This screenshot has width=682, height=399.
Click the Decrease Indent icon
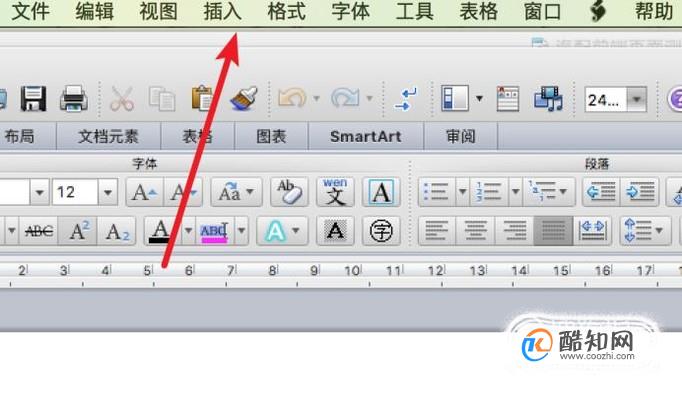tap(601, 192)
